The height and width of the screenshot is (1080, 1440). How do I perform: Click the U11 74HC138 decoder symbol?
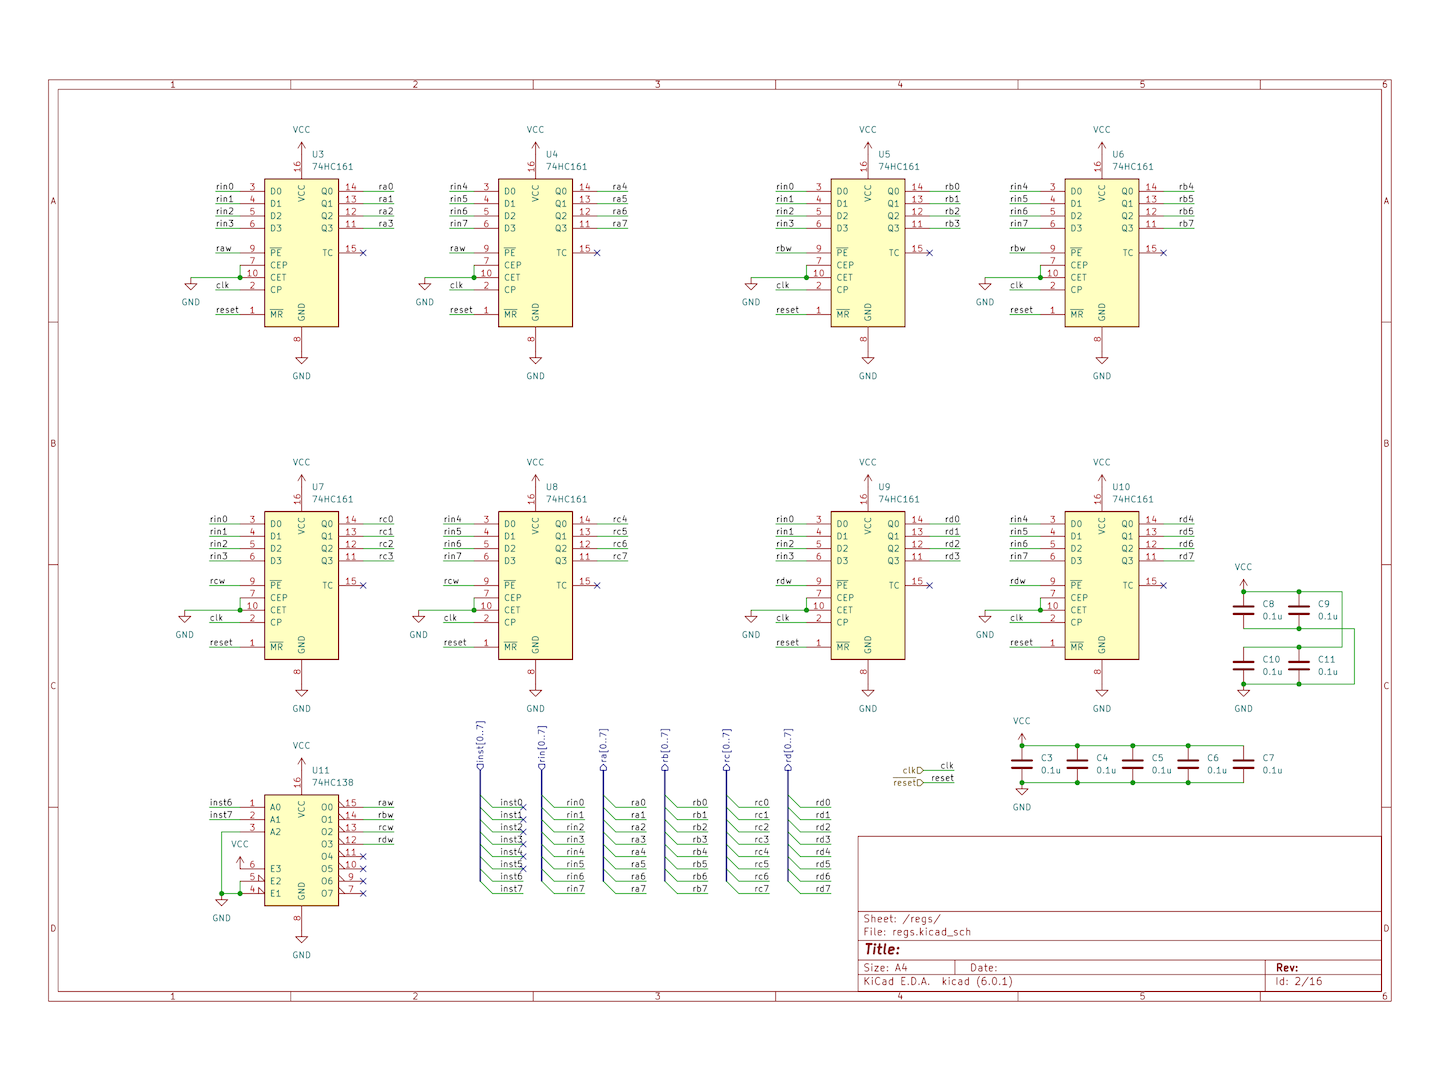[301, 851]
